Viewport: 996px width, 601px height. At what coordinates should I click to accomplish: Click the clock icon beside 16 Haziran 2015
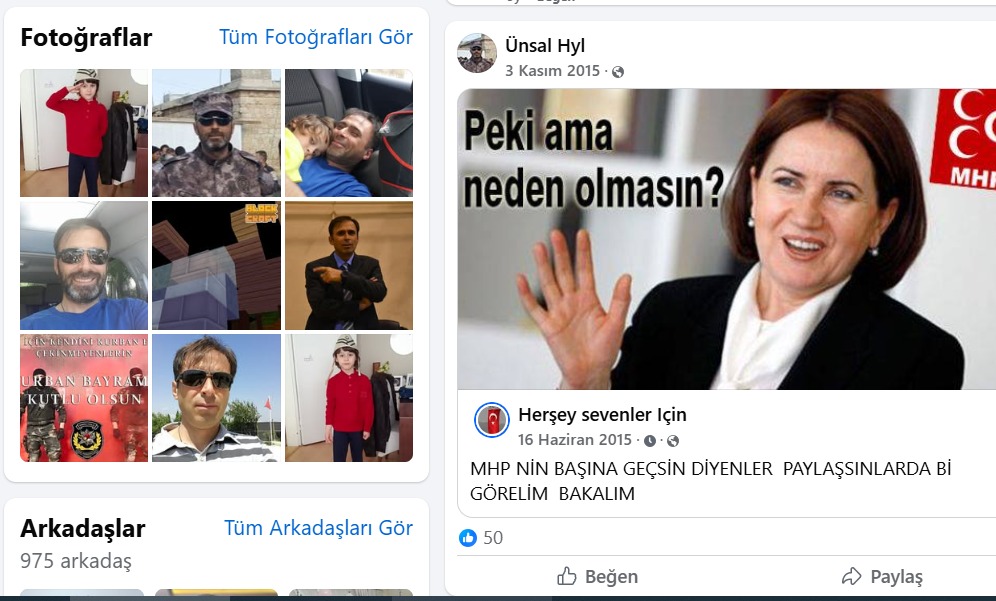pyautogui.click(x=650, y=441)
